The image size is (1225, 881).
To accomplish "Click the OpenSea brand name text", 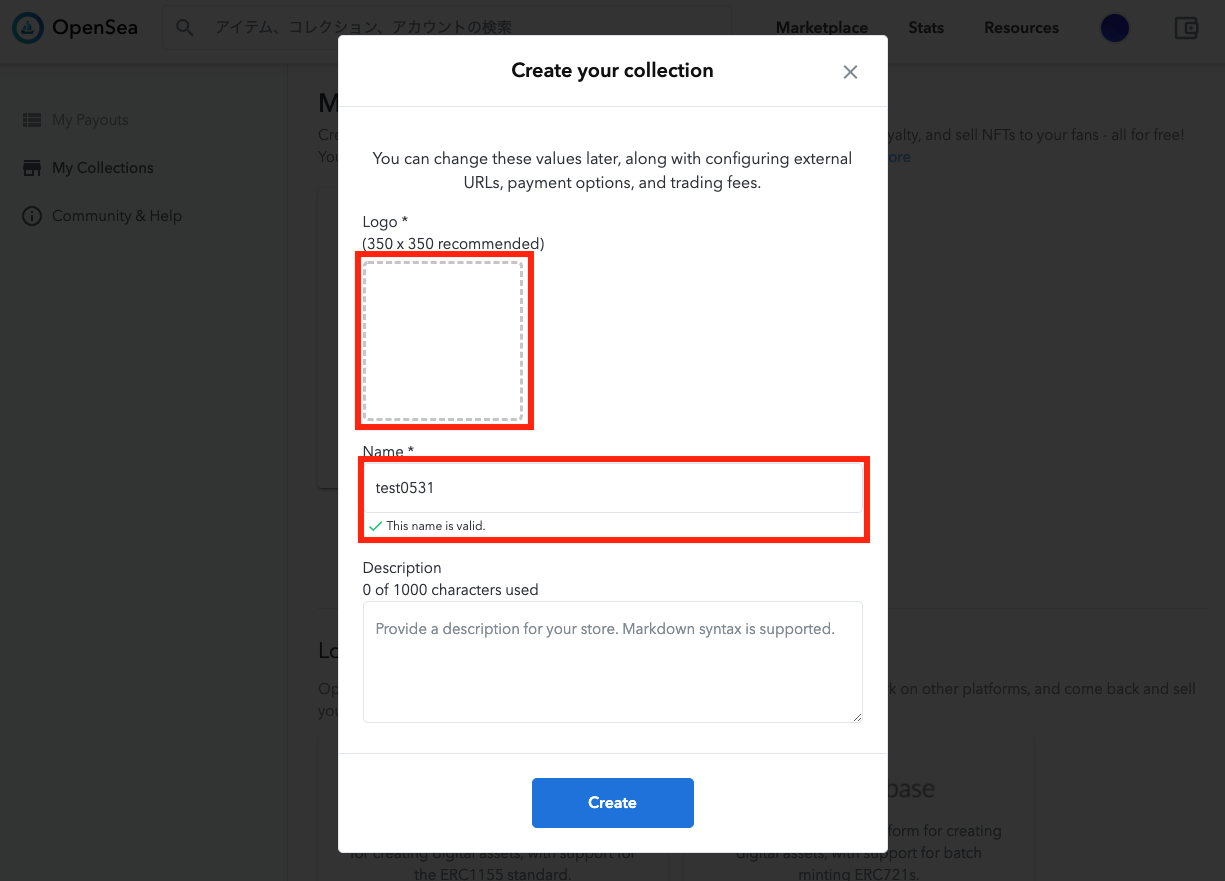I will (95, 28).
